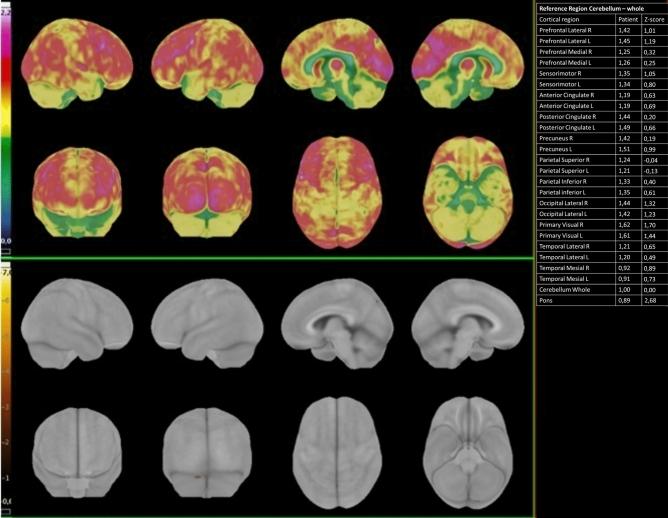Select the 'Parietal Superior R' row label
The width and height of the screenshot is (668, 518).
[564, 160]
